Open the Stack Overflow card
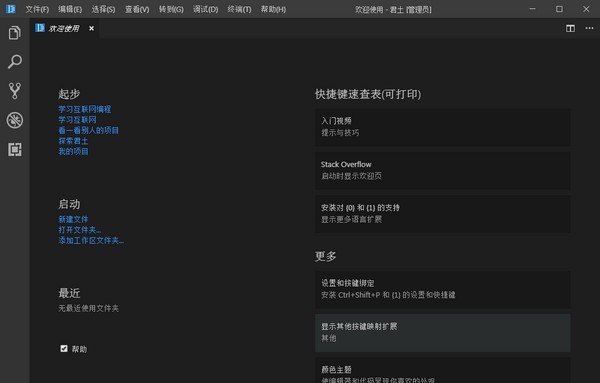 443,171
